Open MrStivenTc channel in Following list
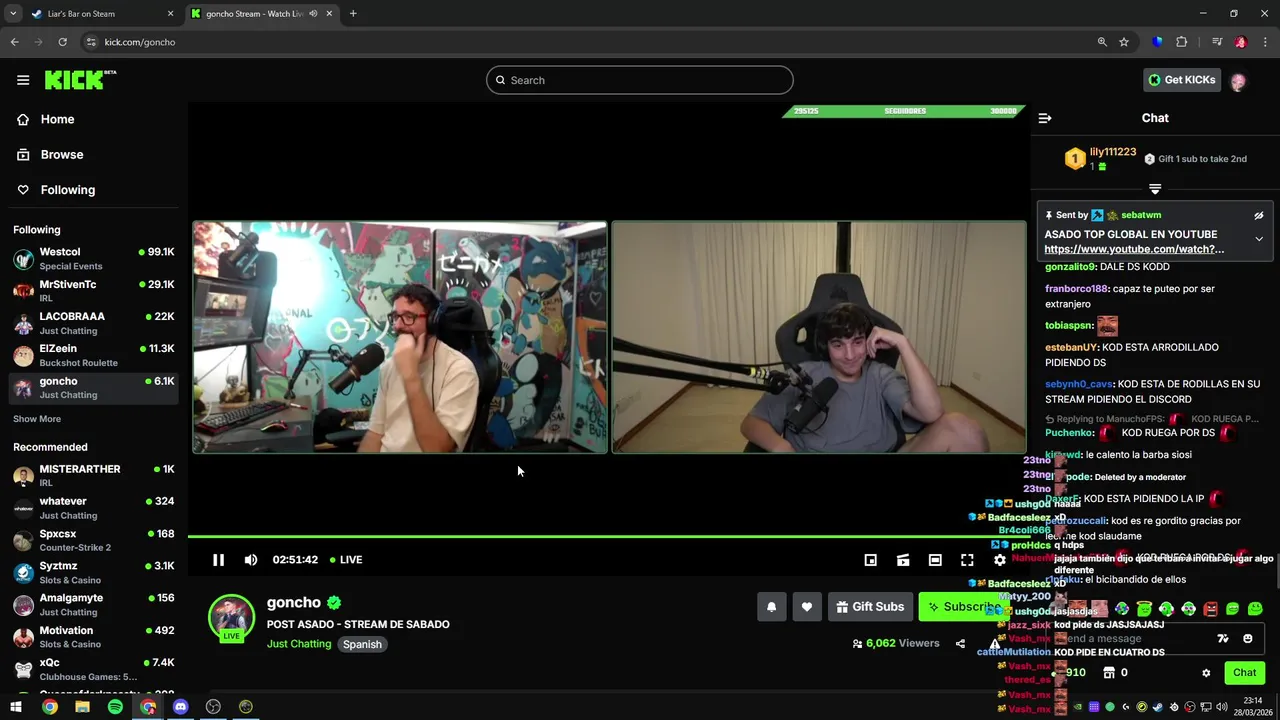 coord(94,291)
